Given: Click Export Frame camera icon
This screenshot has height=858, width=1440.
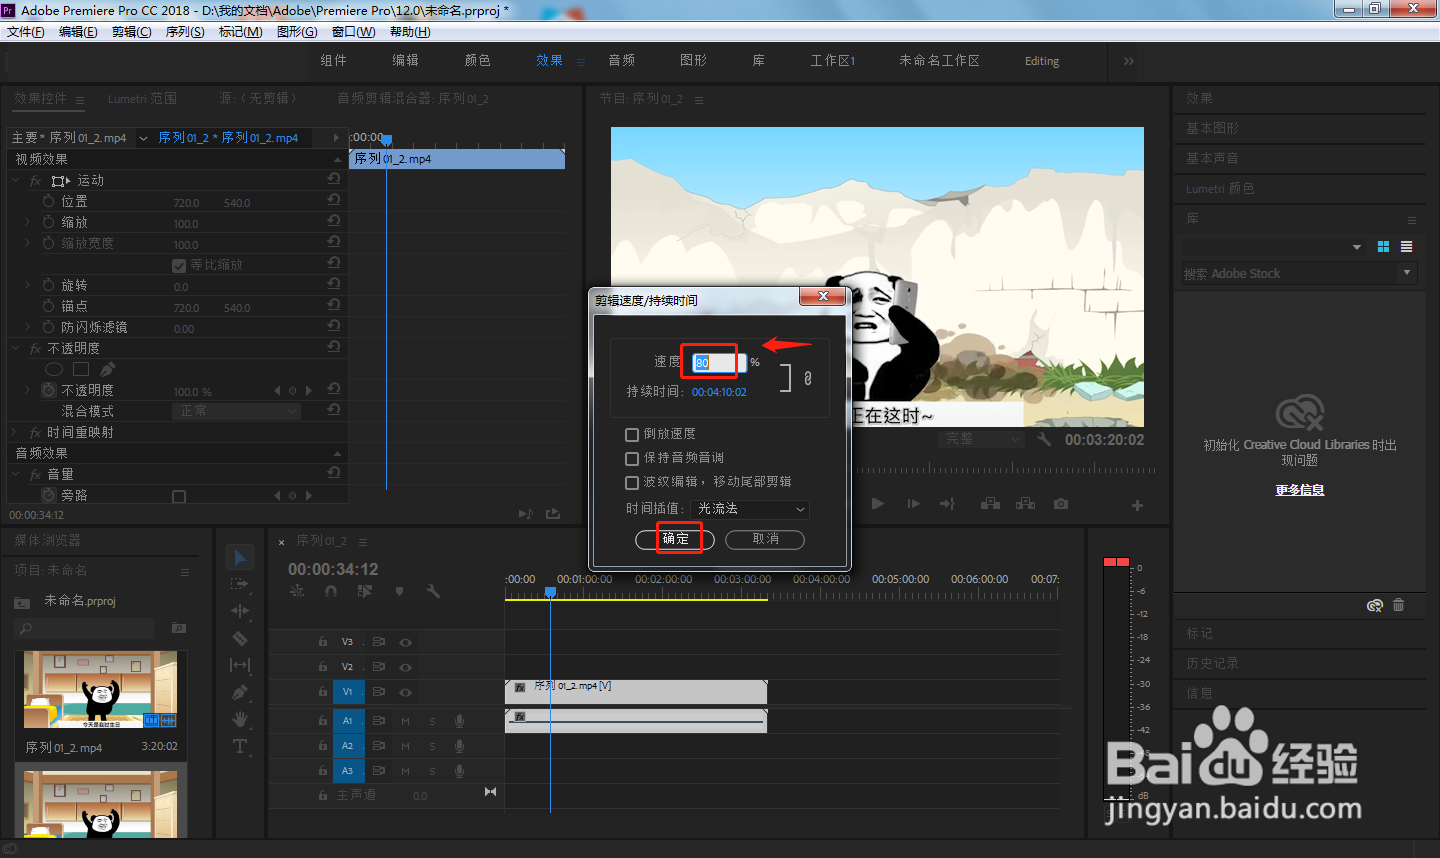Looking at the screenshot, I should pos(1061,504).
